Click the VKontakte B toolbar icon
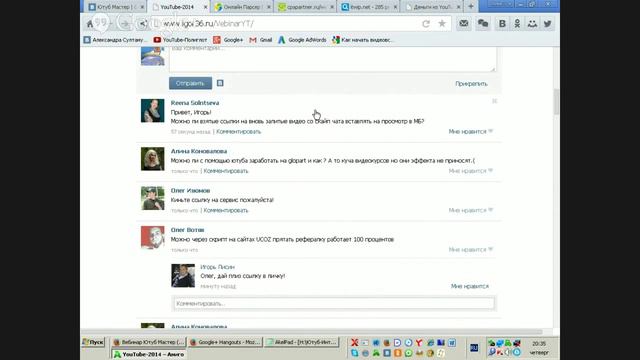Screen dimensions: 640x360 coord(502,24)
